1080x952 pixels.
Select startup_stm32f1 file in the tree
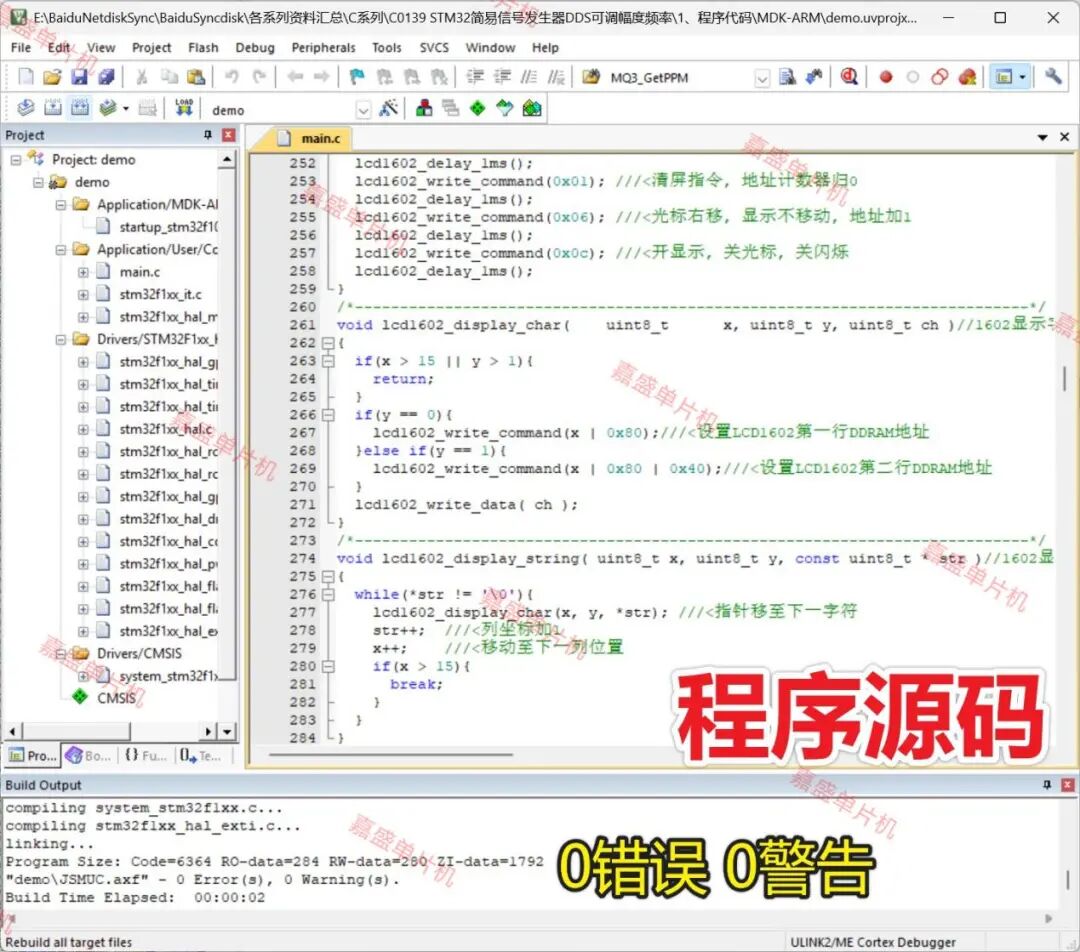[x=157, y=227]
